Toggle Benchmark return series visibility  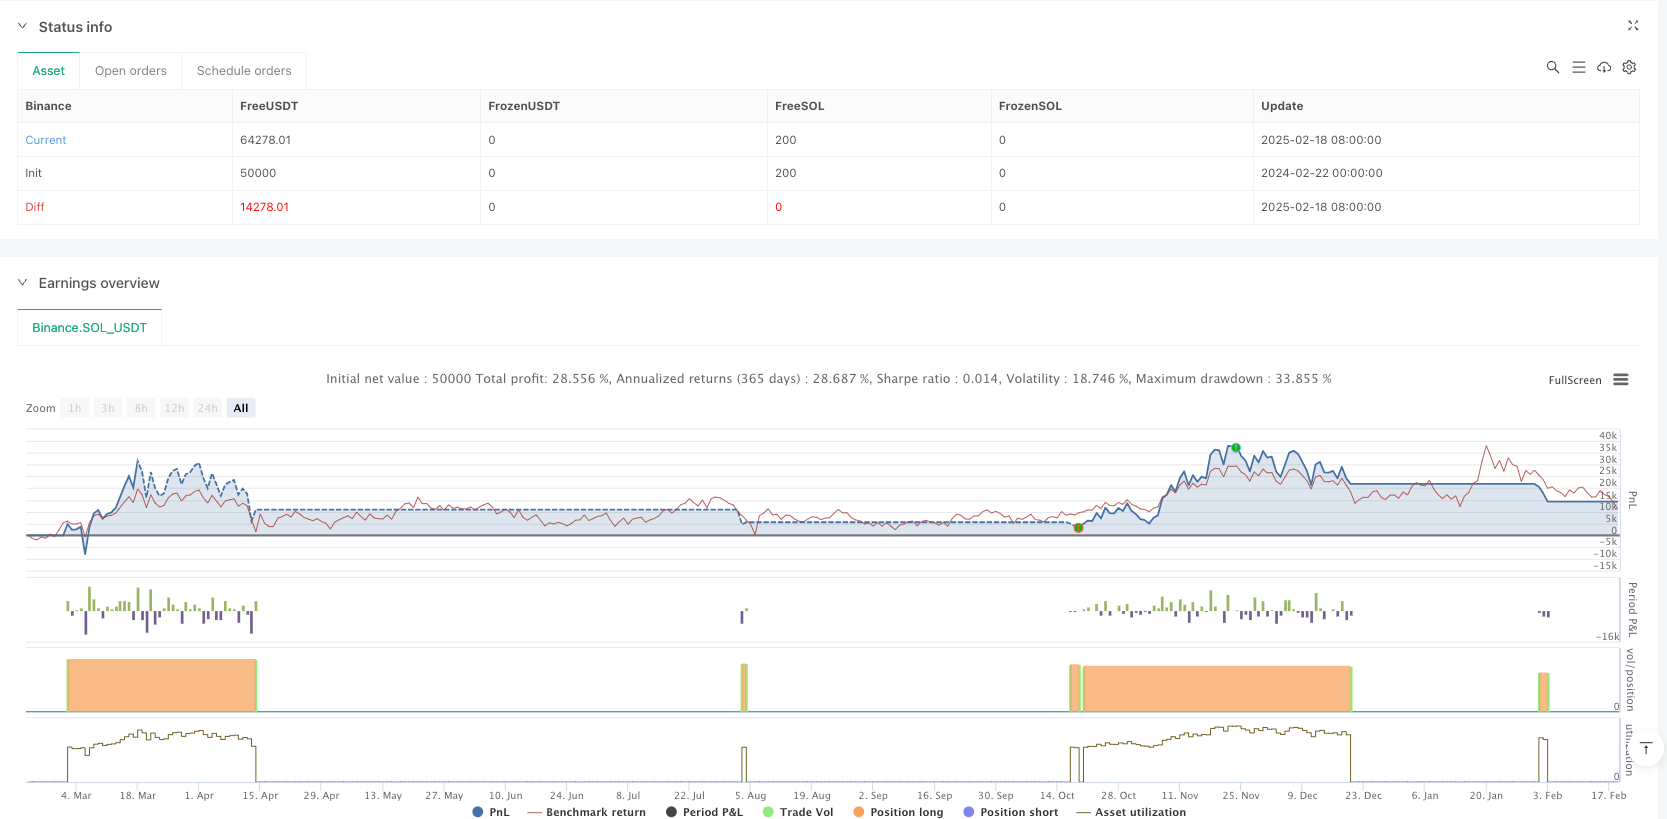click(587, 812)
